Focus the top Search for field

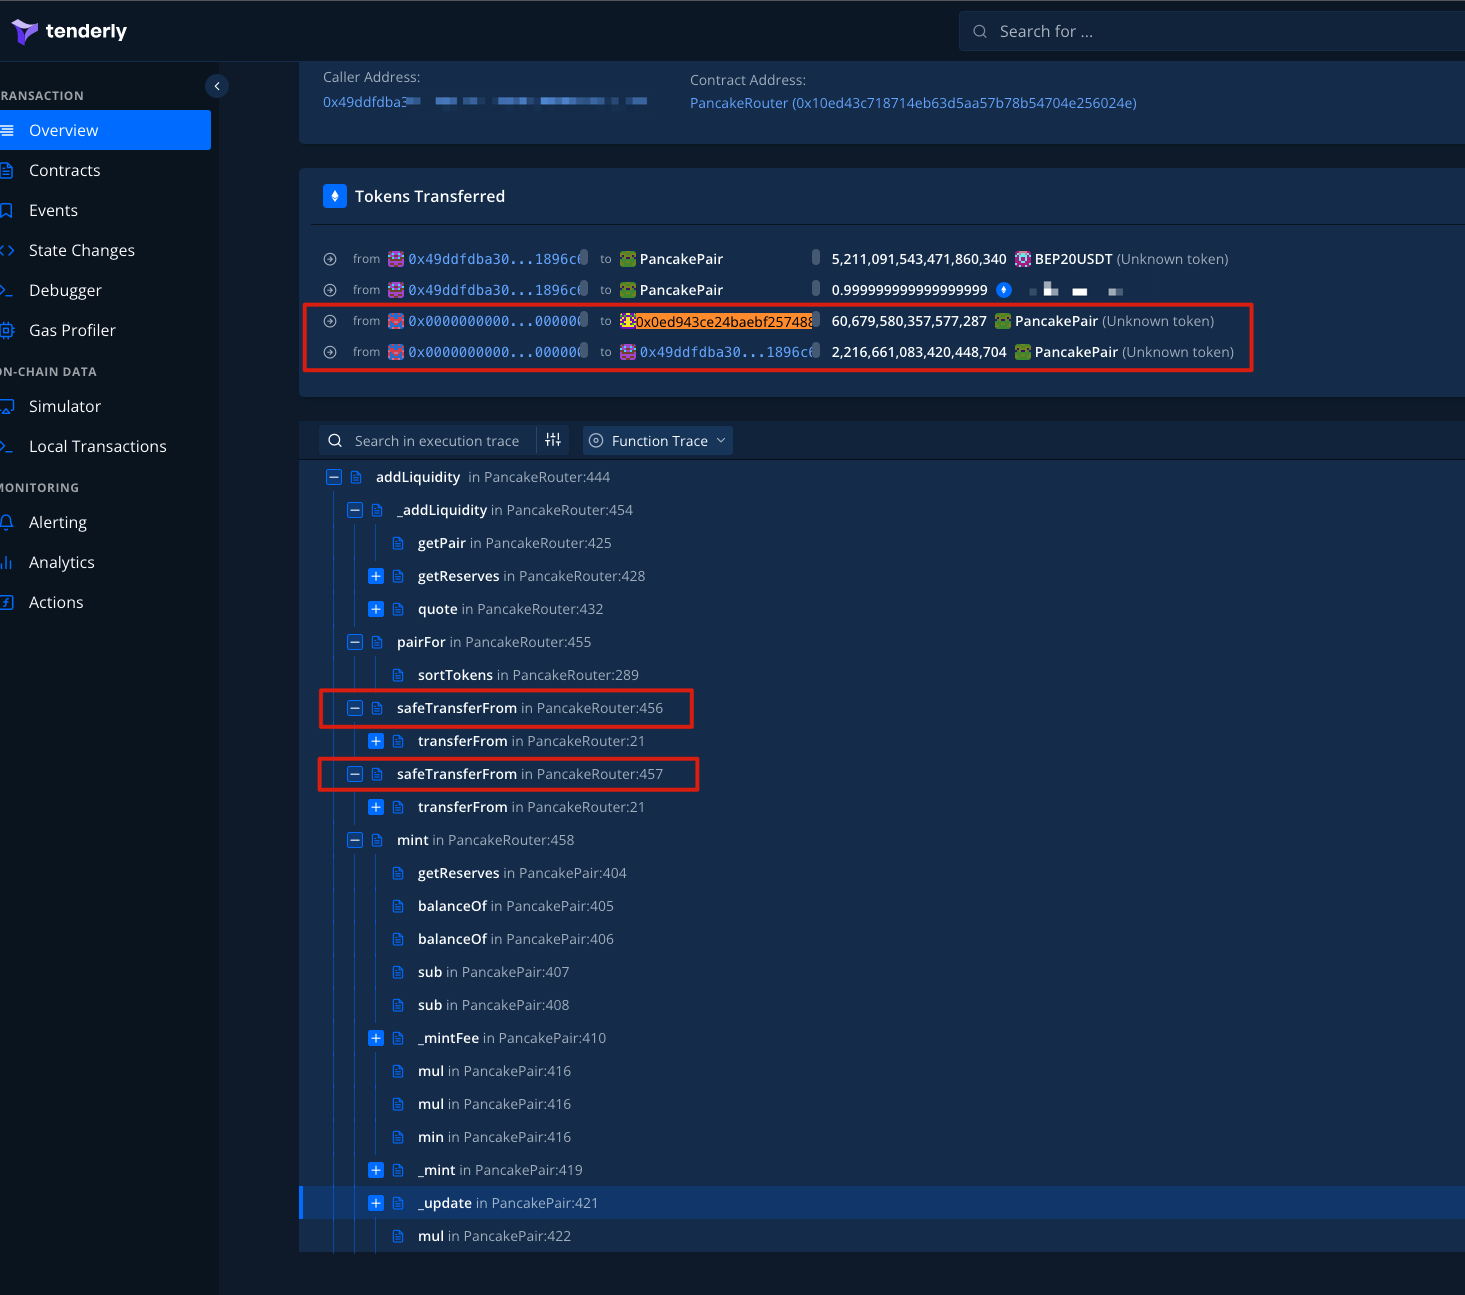(1212, 31)
